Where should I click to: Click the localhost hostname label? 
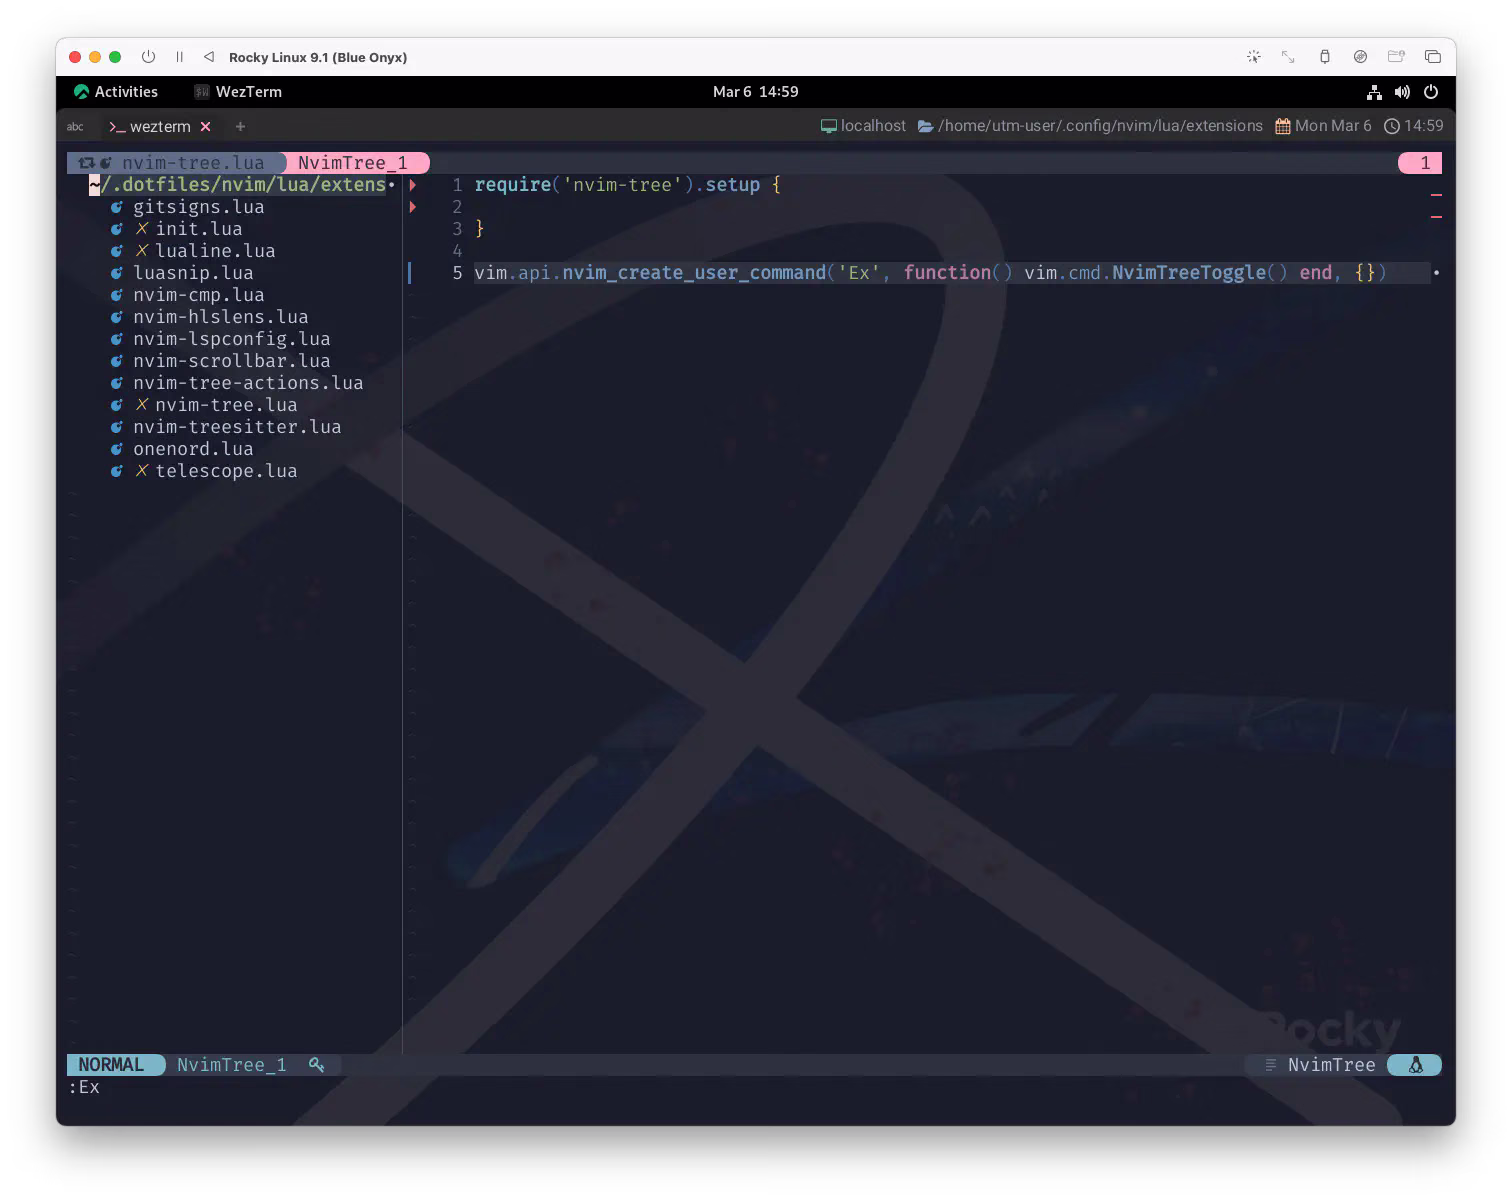tap(873, 126)
